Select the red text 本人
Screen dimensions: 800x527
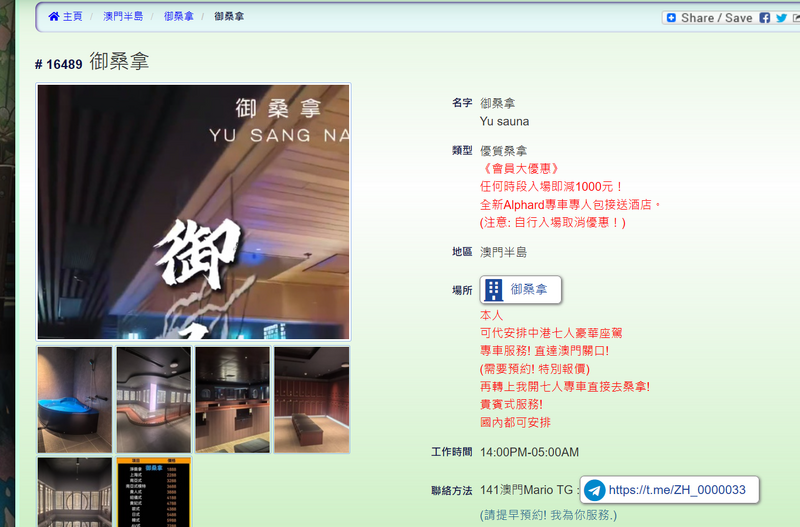point(491,315)
